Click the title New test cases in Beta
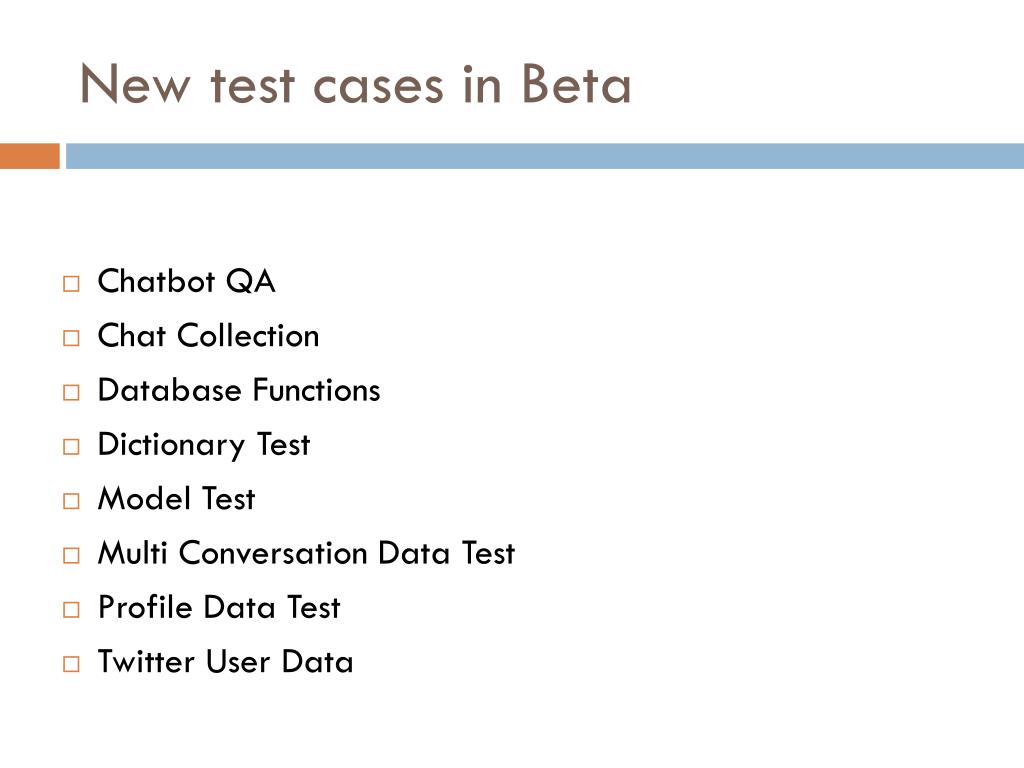This screenshot has width=1024, height=768. coord(355,84)
